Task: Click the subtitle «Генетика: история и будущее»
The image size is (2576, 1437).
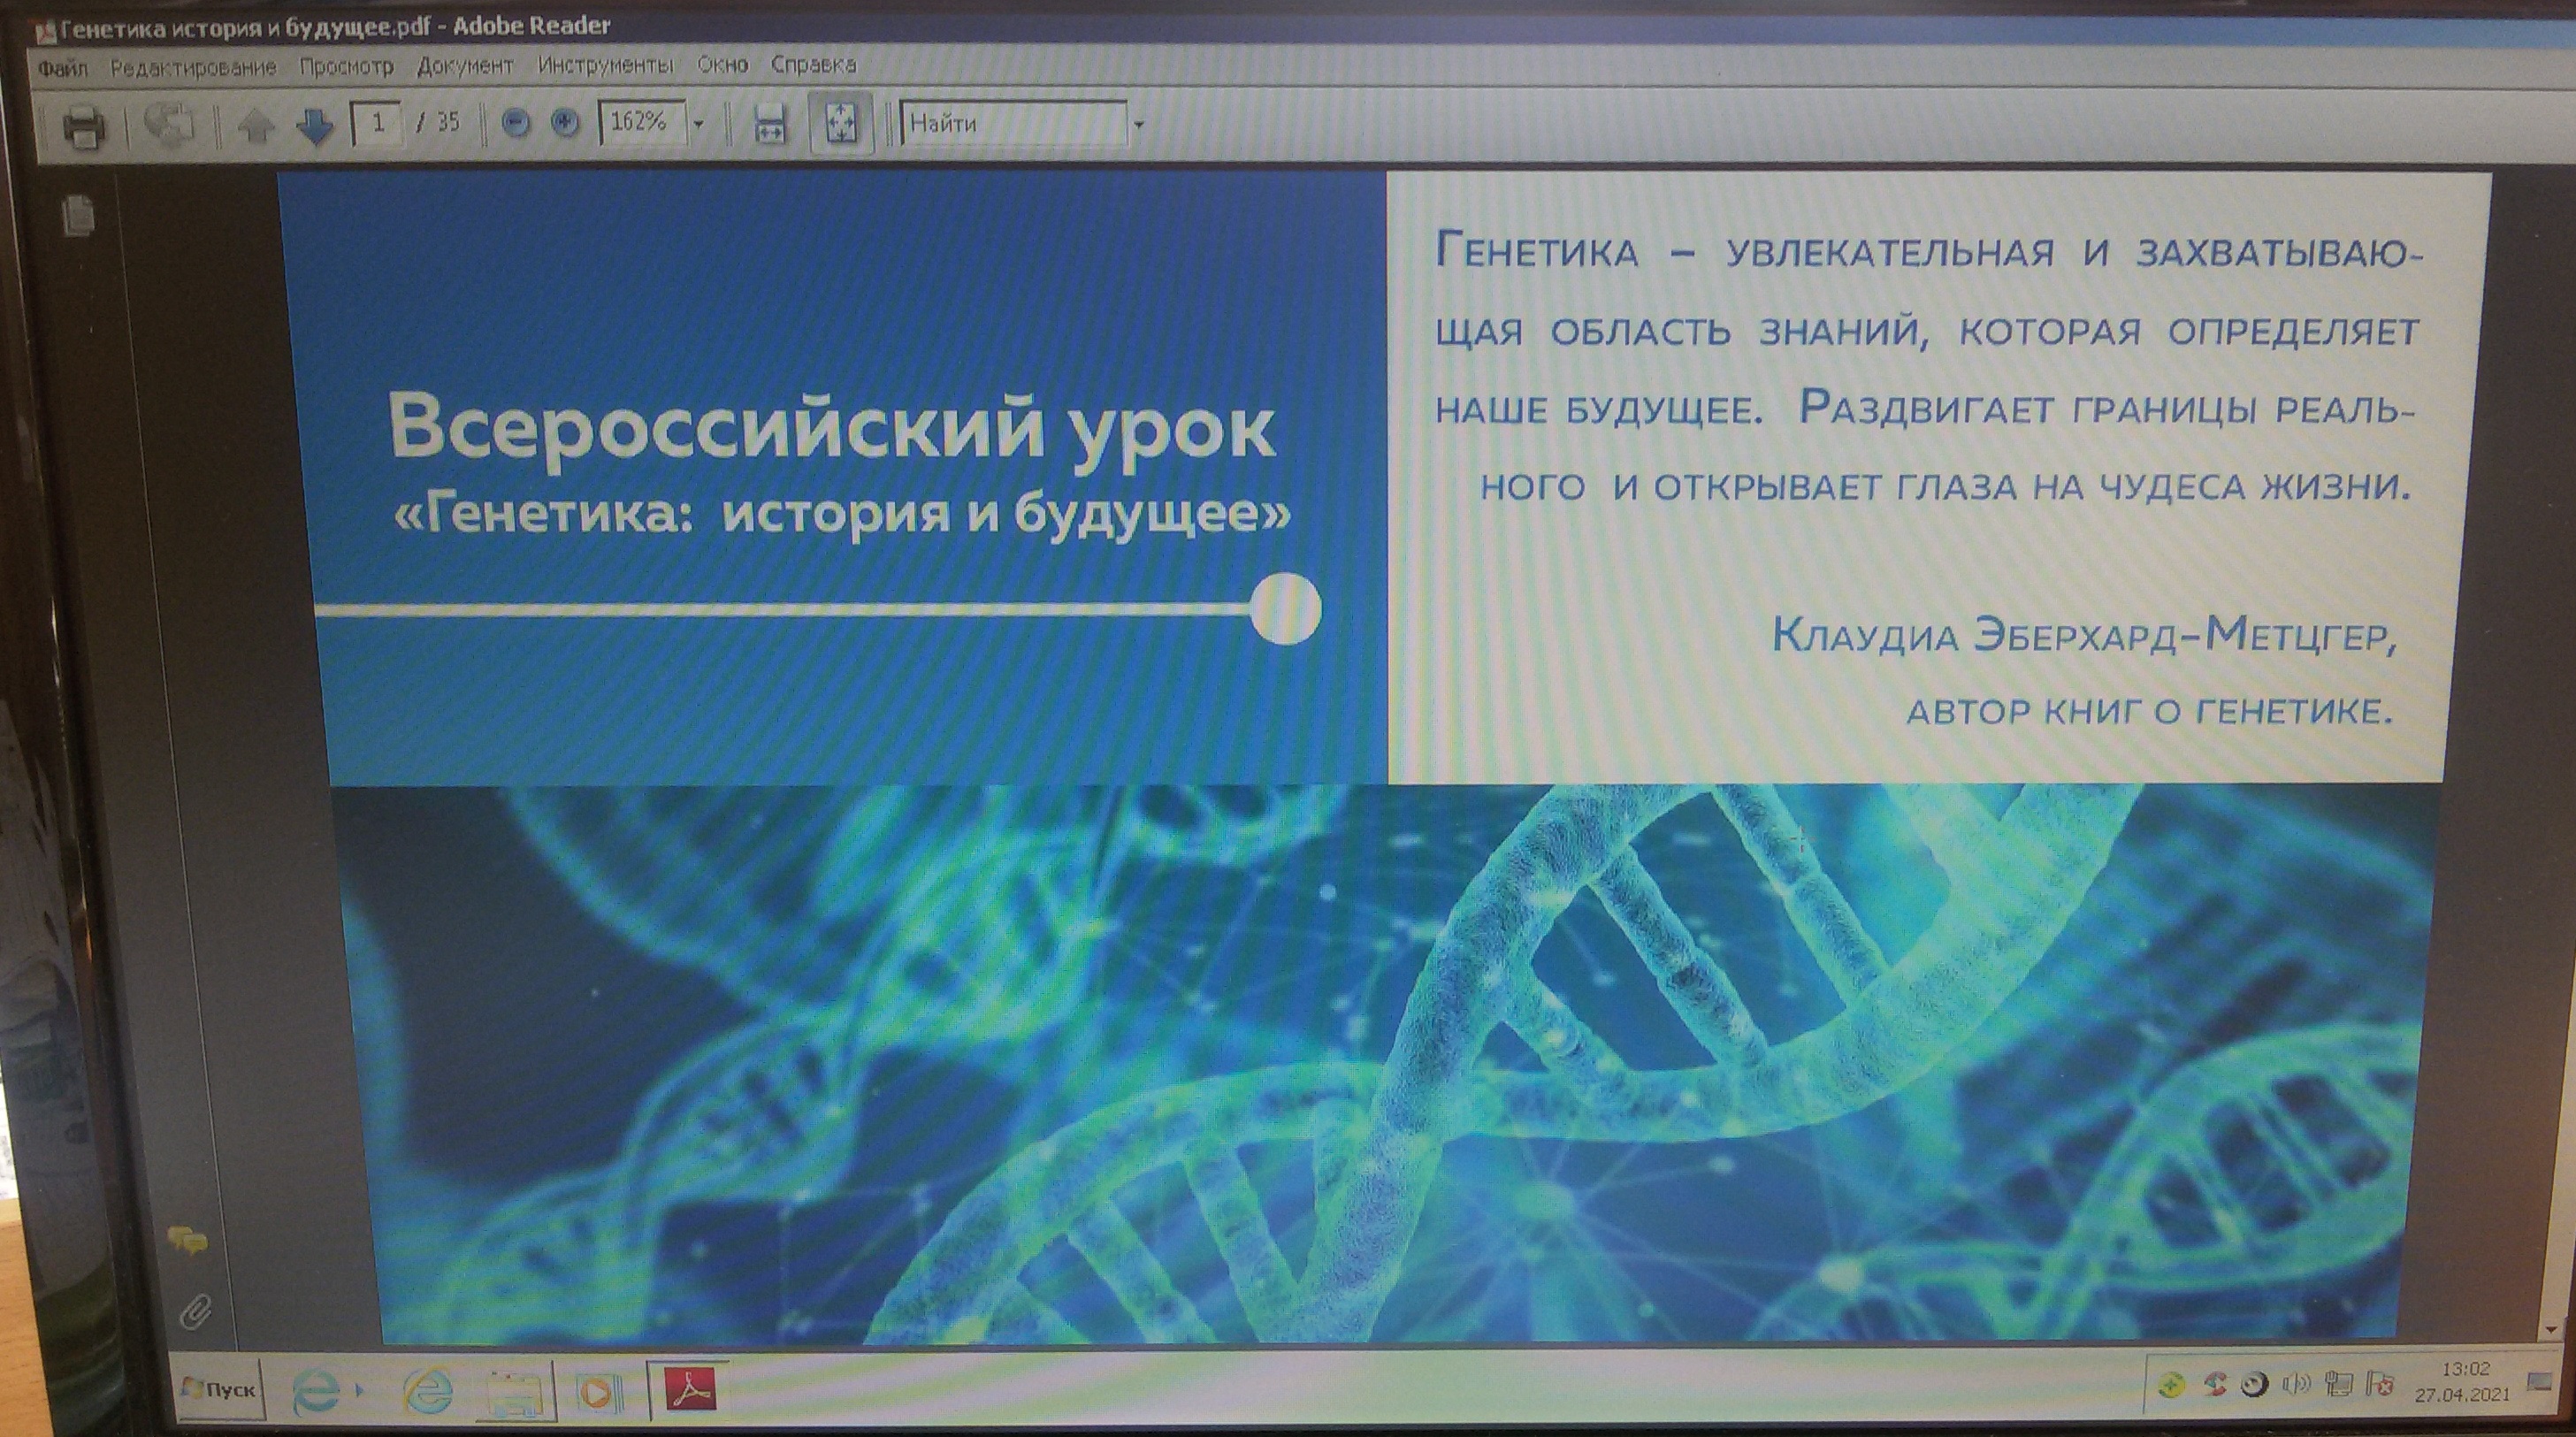Action: click(844, 514)
